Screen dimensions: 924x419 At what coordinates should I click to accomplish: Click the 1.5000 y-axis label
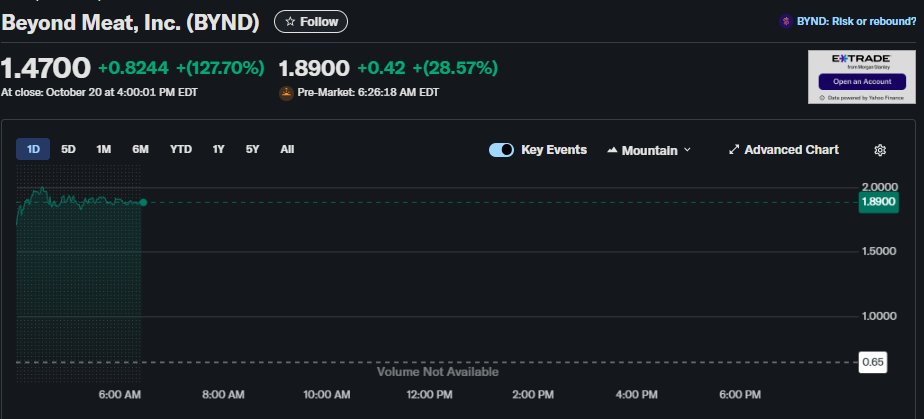(x=880, y=252)
